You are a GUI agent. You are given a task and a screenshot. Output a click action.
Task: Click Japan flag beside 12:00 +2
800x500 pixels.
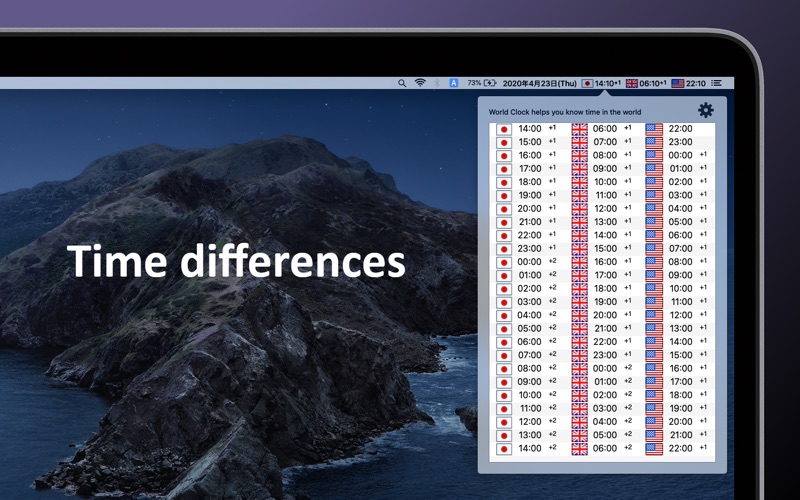tap(504, 422)
